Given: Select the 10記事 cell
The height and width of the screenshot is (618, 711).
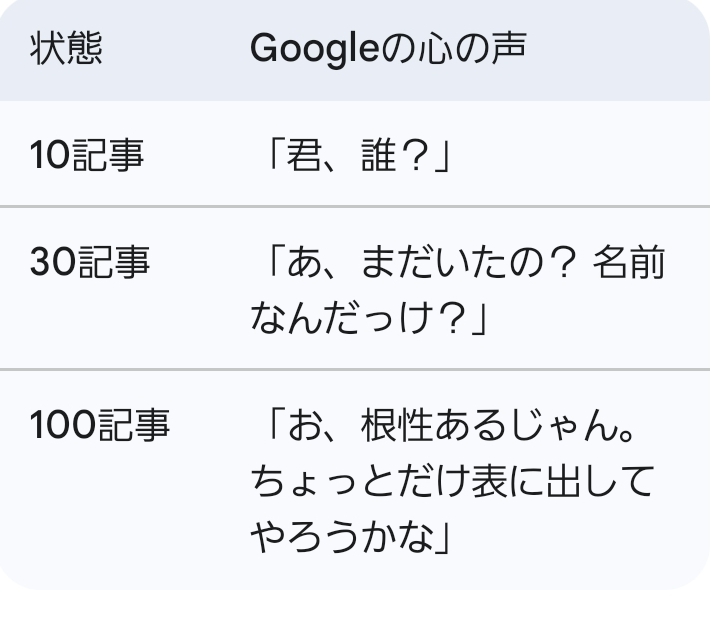Looking at the screenshot, I should pos(86,155).
